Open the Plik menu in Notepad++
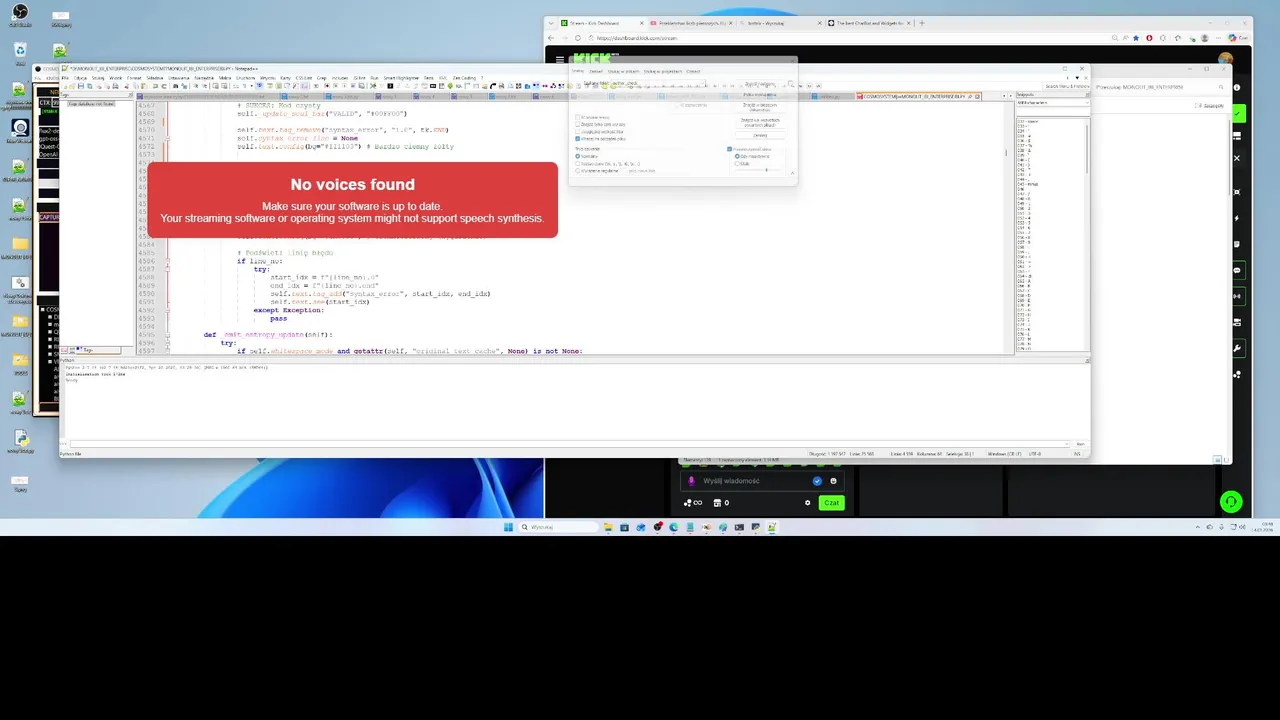The width and height of the screenshot is (1280, 720). pos(65,78)
